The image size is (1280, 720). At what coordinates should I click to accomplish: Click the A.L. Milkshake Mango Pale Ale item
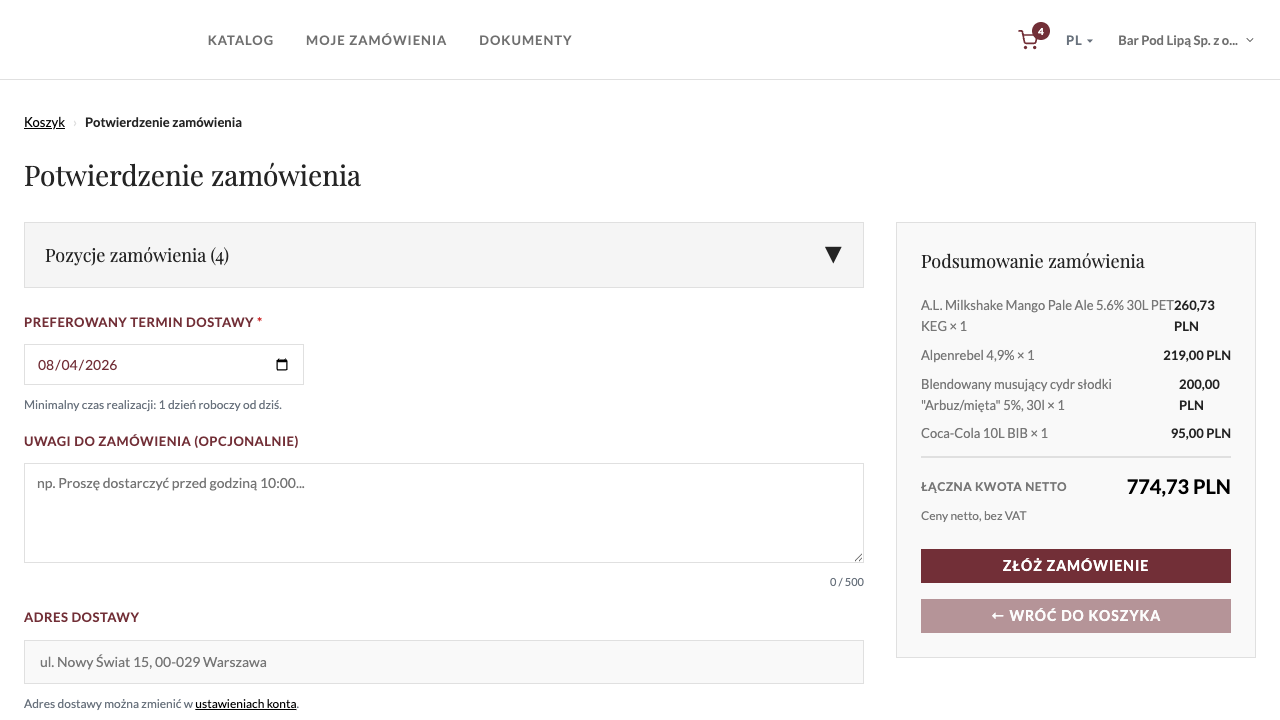click(x=1047, y=316)
